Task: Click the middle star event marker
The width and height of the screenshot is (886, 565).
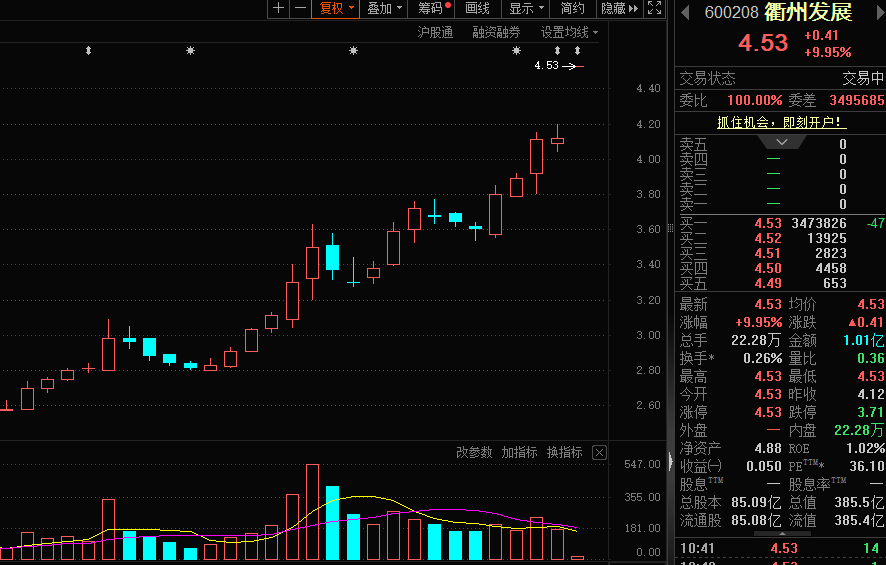Action: (353, 51)
